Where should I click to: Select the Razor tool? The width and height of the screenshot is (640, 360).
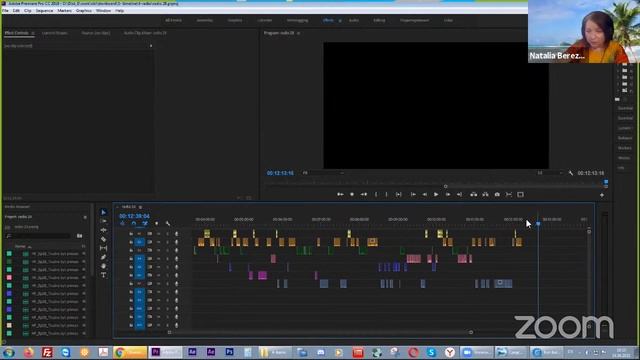click(103, 239)
